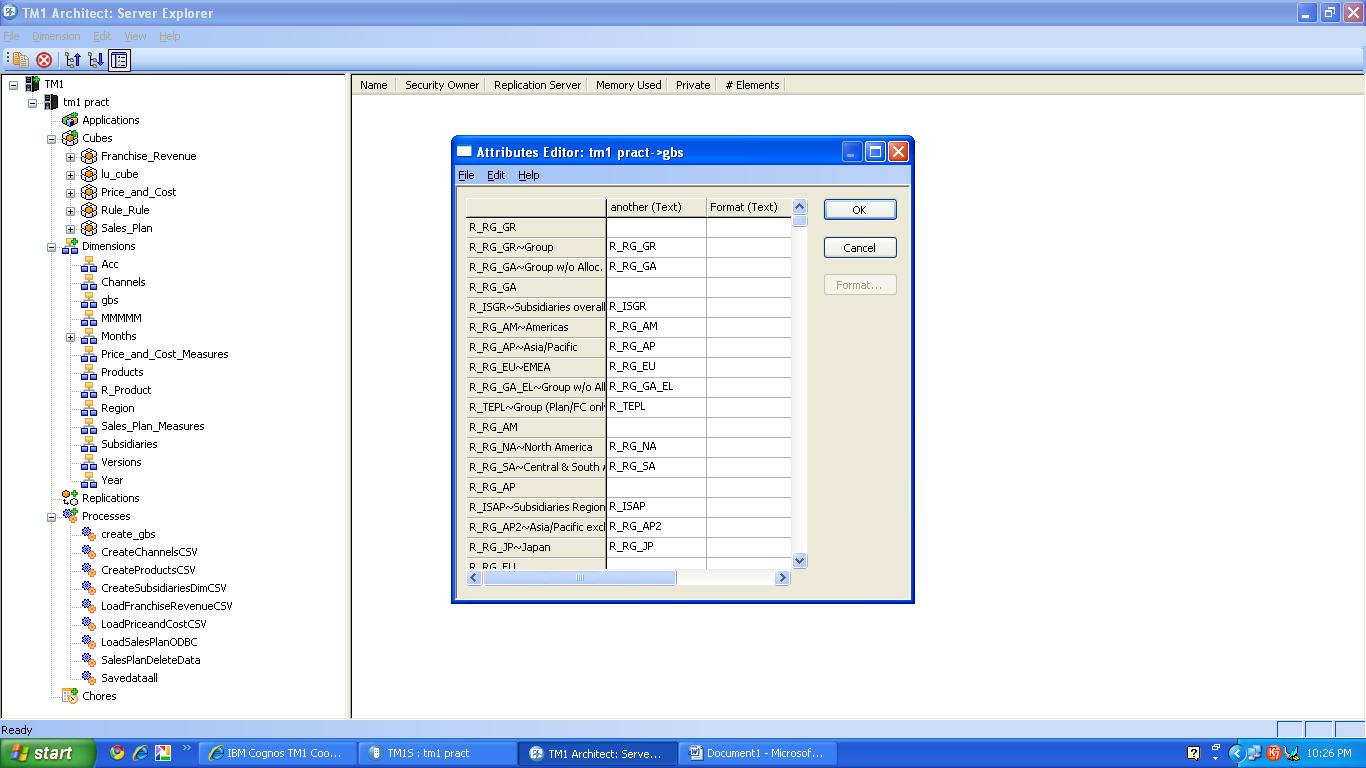The width and height of the screenshot is (1366, 768).
Task: Select the Versions dimension in tree
Action: coord(121,462)
